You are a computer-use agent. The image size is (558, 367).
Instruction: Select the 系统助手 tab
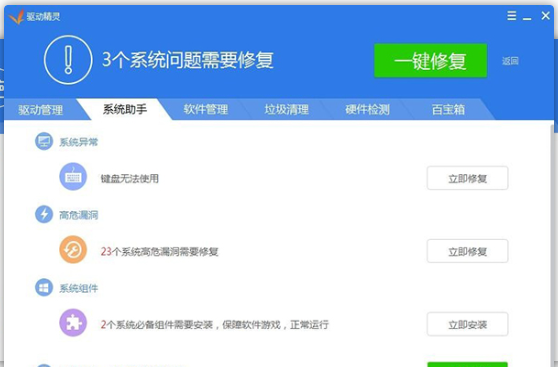pos(125,109)
